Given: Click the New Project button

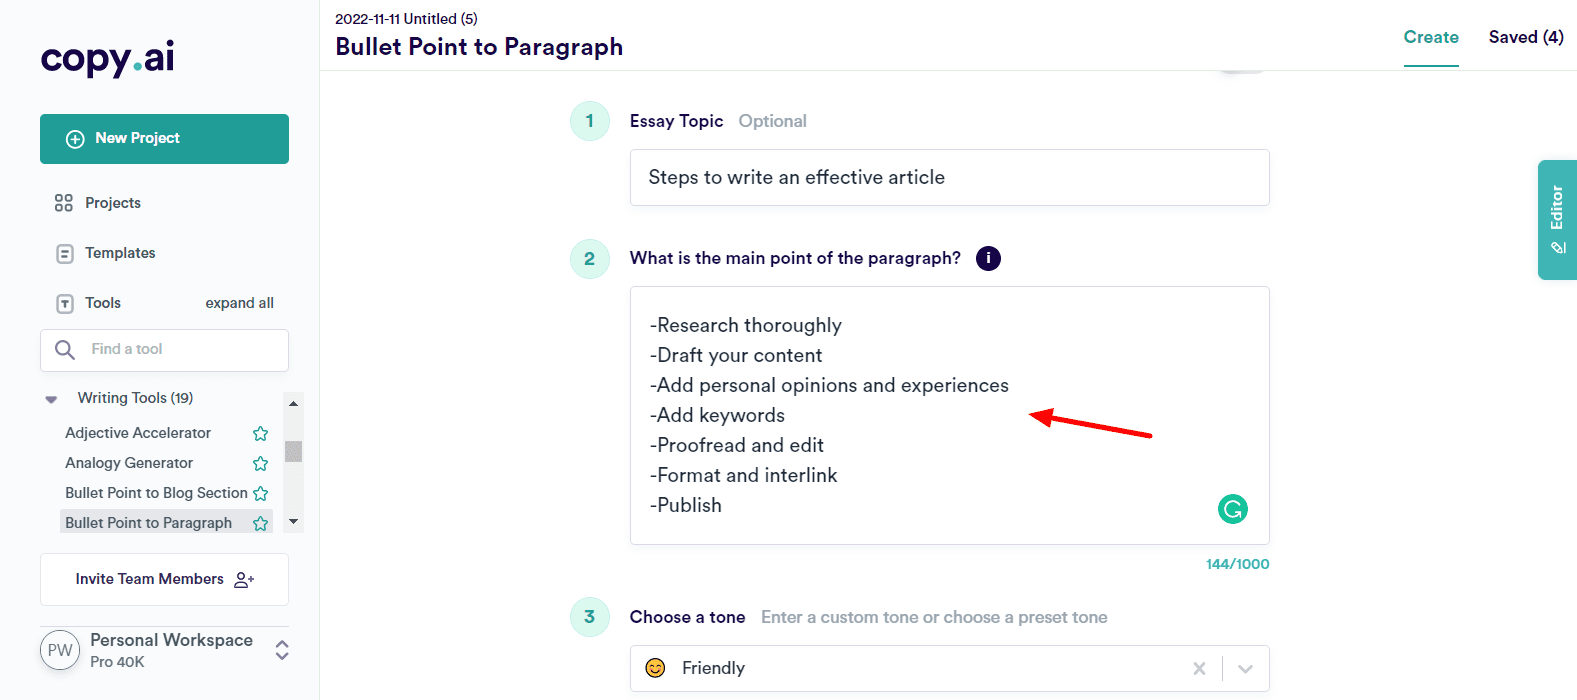Looking at the screenshot, I should [164, 139].
